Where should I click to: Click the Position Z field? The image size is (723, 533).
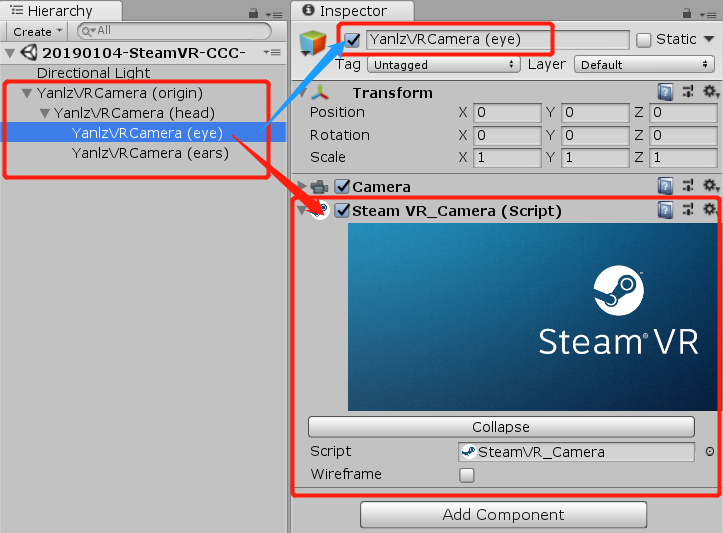[x=683, y=113]
